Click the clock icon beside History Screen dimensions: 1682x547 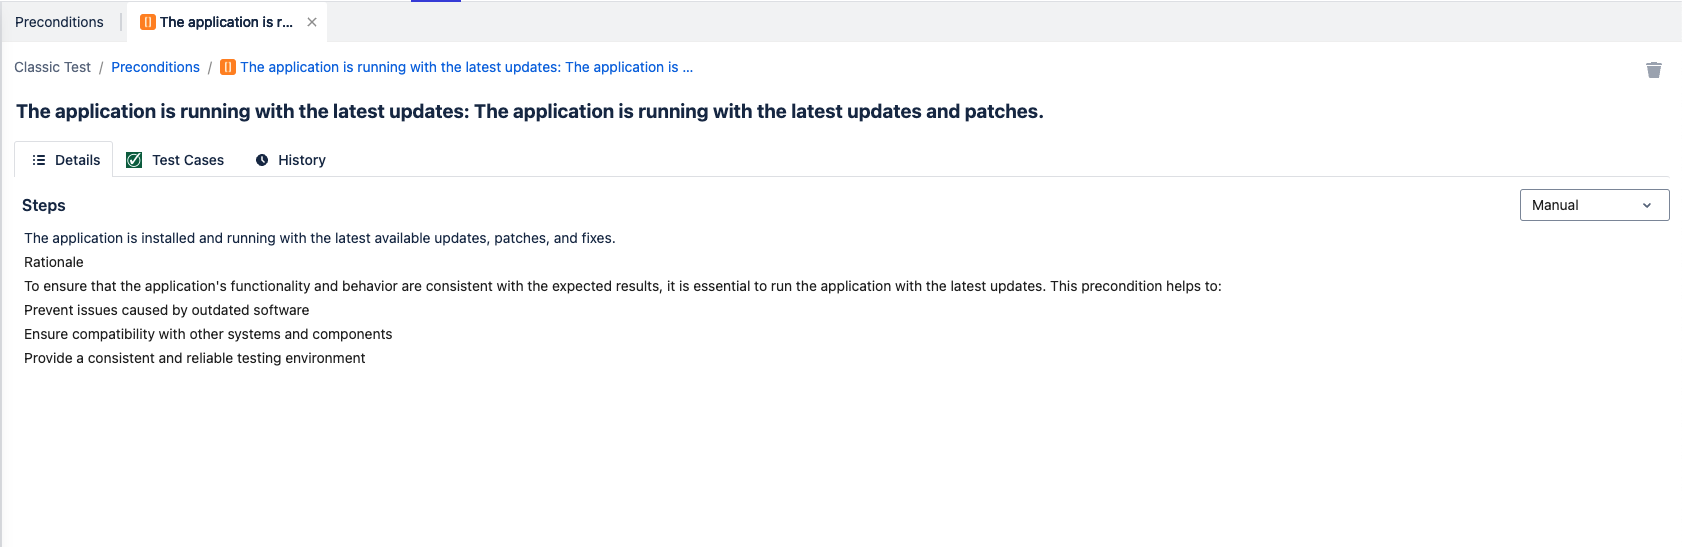click(262, 160)
